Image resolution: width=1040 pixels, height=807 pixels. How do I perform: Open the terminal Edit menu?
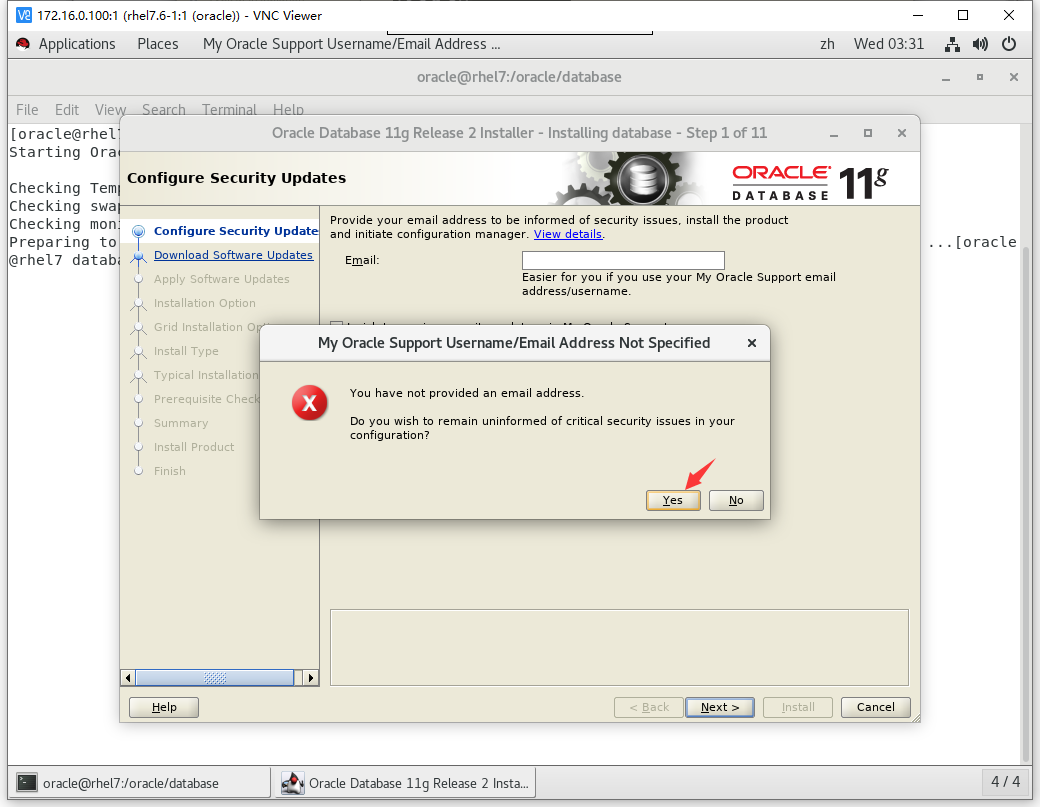point(66,109)
